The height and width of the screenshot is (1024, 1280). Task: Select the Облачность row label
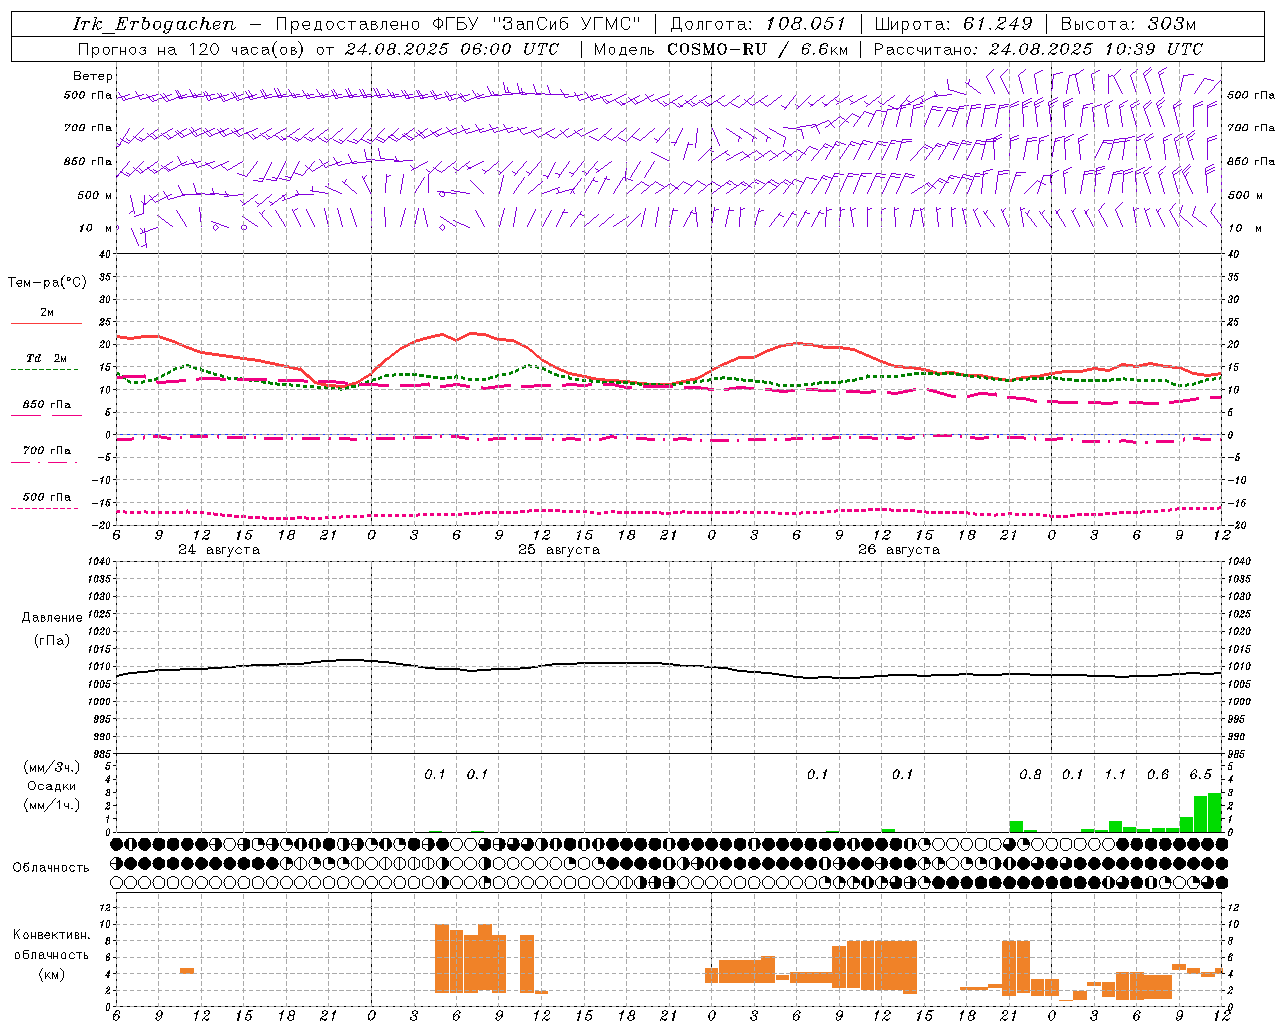pos(51,867)
